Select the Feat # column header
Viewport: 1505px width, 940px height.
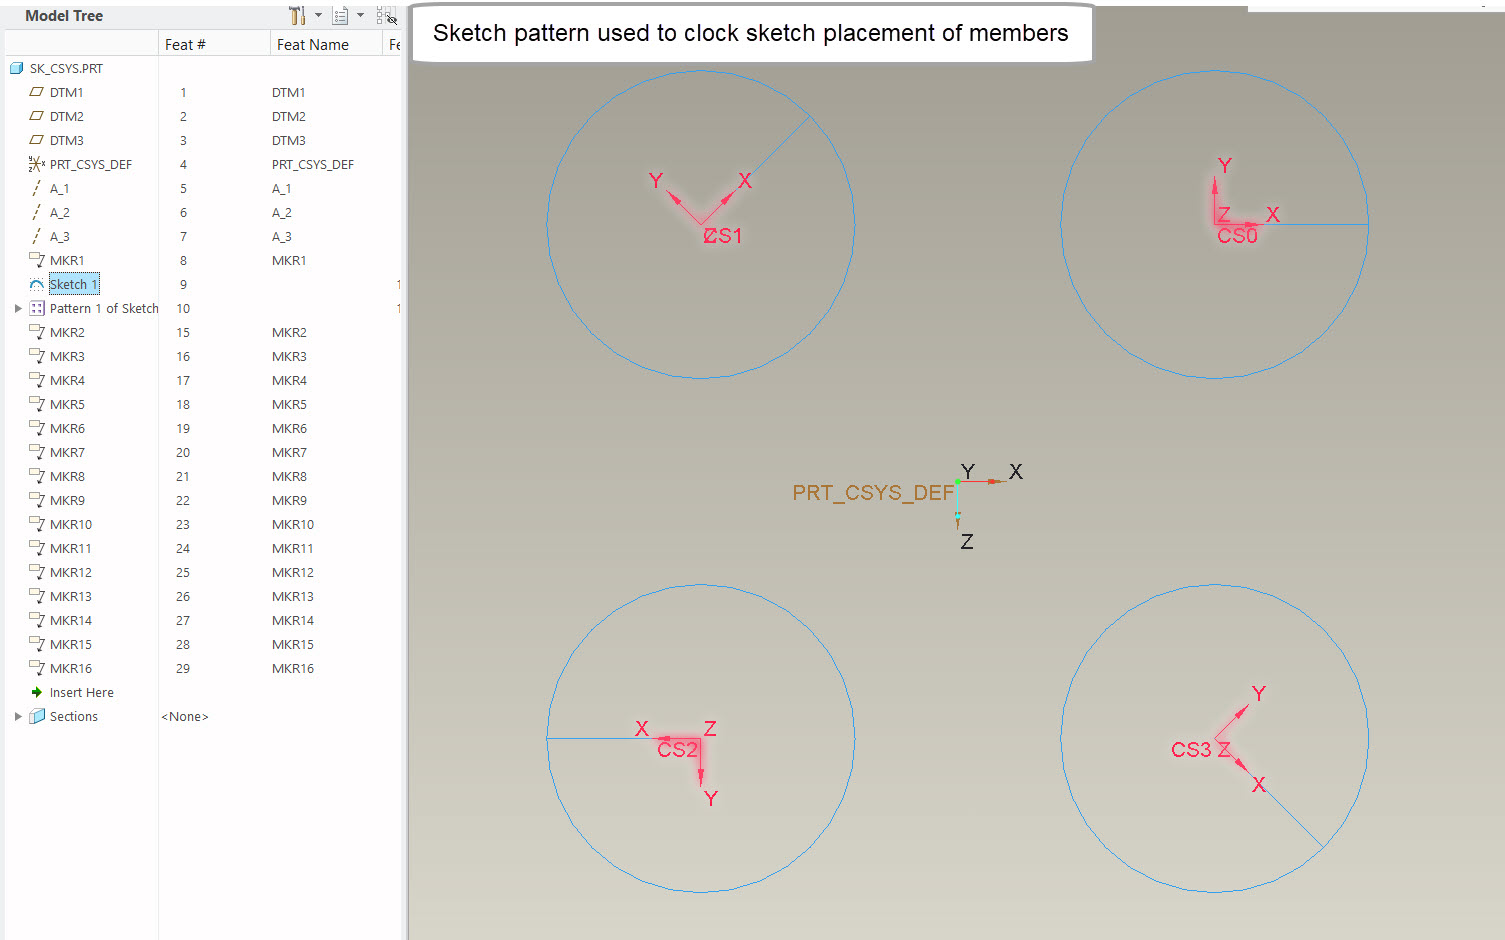click(185, 44)
